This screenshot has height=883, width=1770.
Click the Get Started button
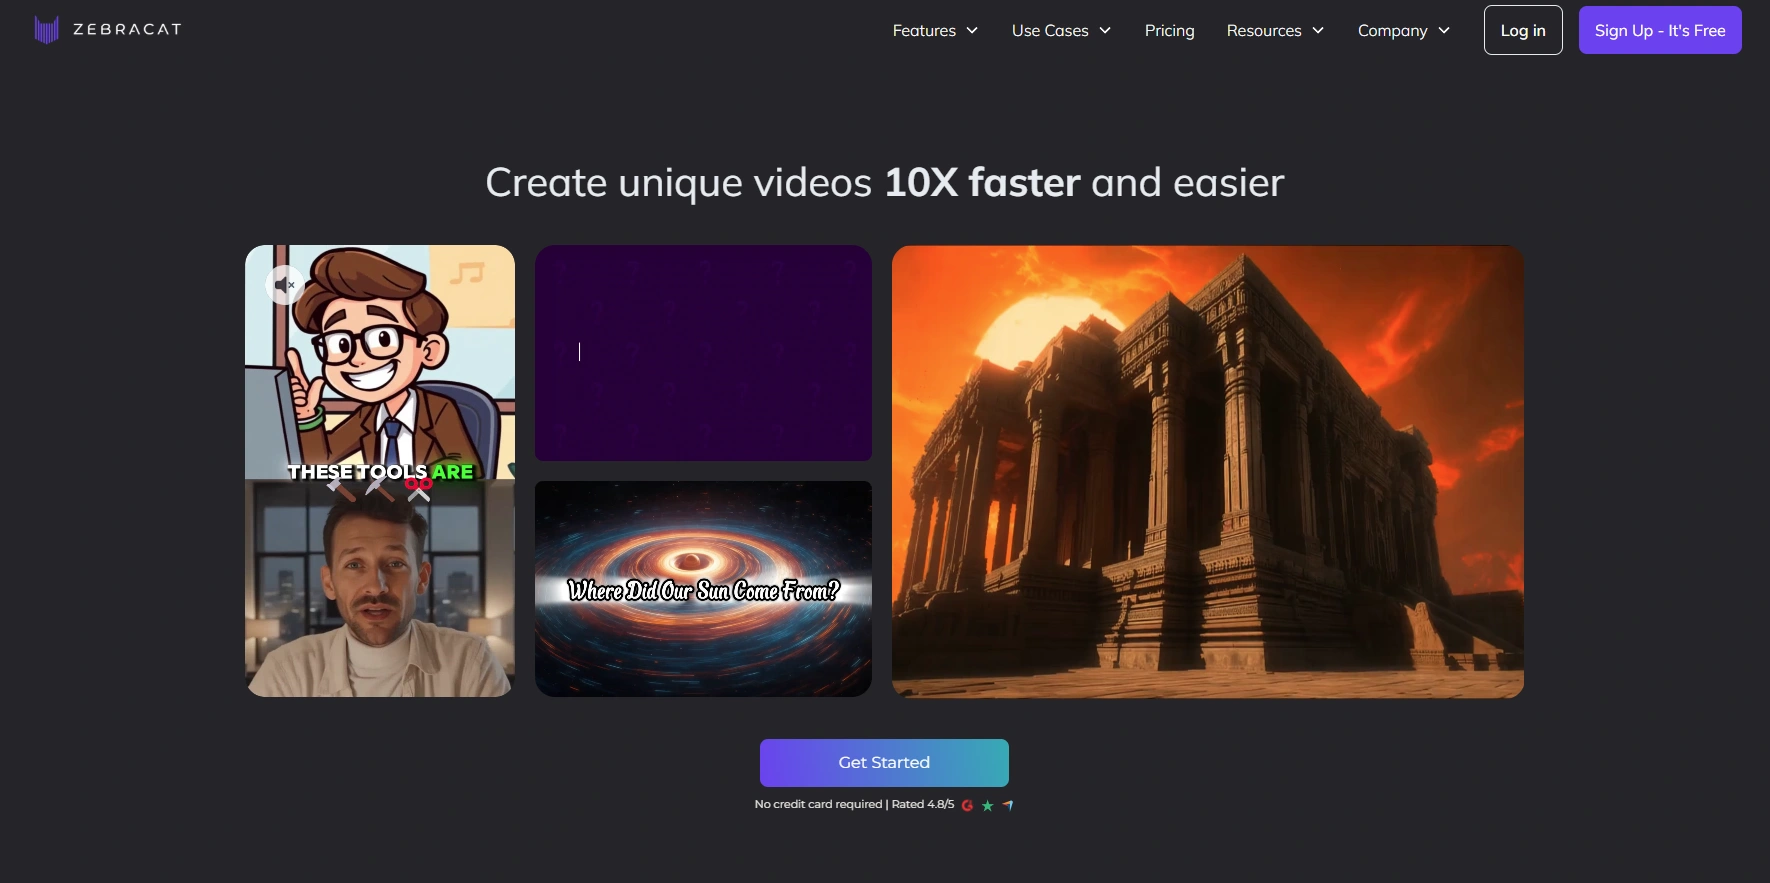(x=884, y=763)
